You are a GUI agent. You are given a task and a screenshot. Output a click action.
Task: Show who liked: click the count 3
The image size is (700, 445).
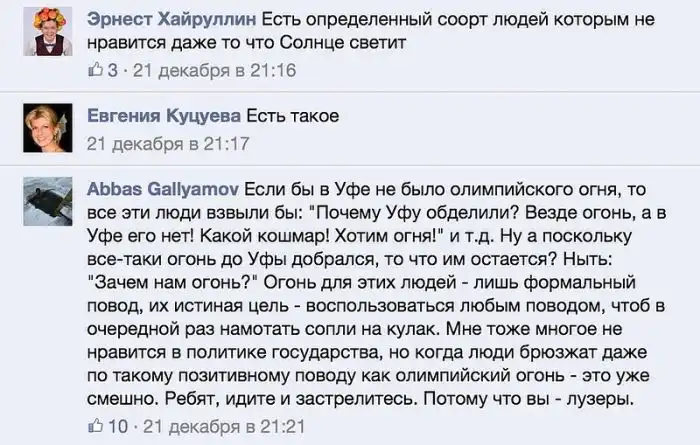(x=113, y=70)
